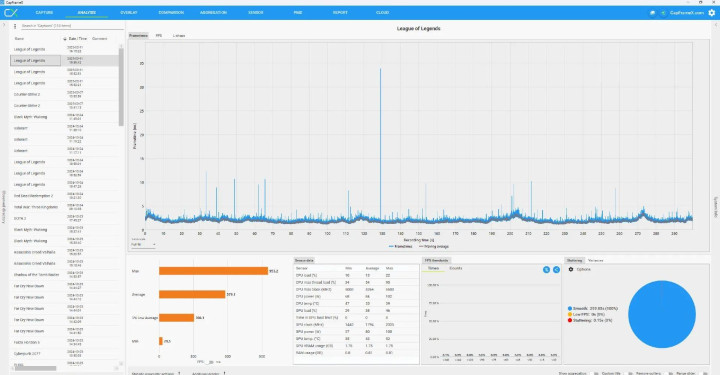Open the settings gear in top bar

coord(711,13)
